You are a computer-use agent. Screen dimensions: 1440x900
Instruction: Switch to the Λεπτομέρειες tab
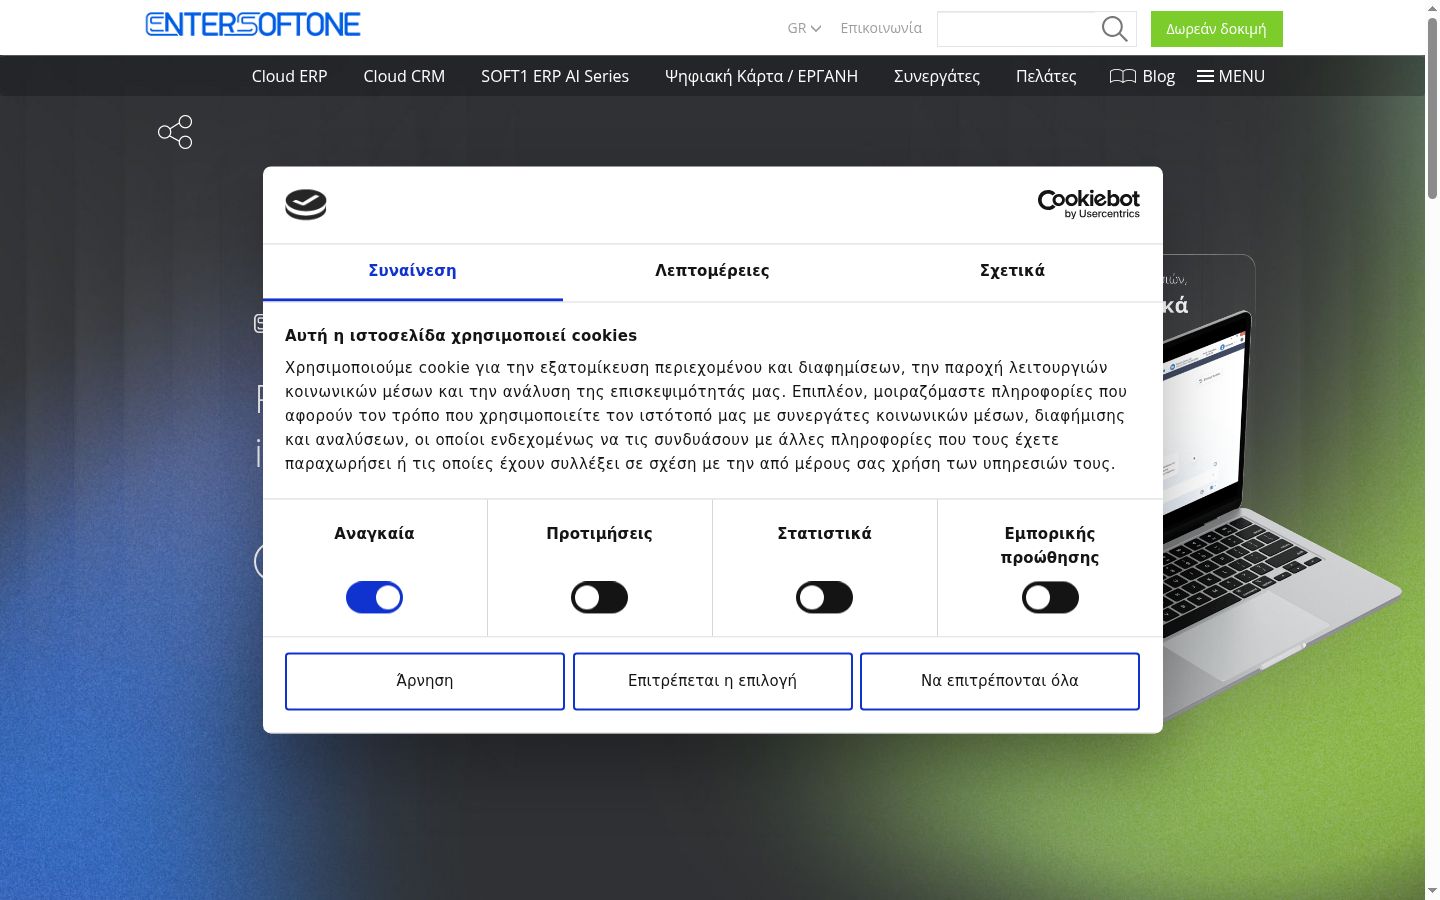(x=713, y=271)
